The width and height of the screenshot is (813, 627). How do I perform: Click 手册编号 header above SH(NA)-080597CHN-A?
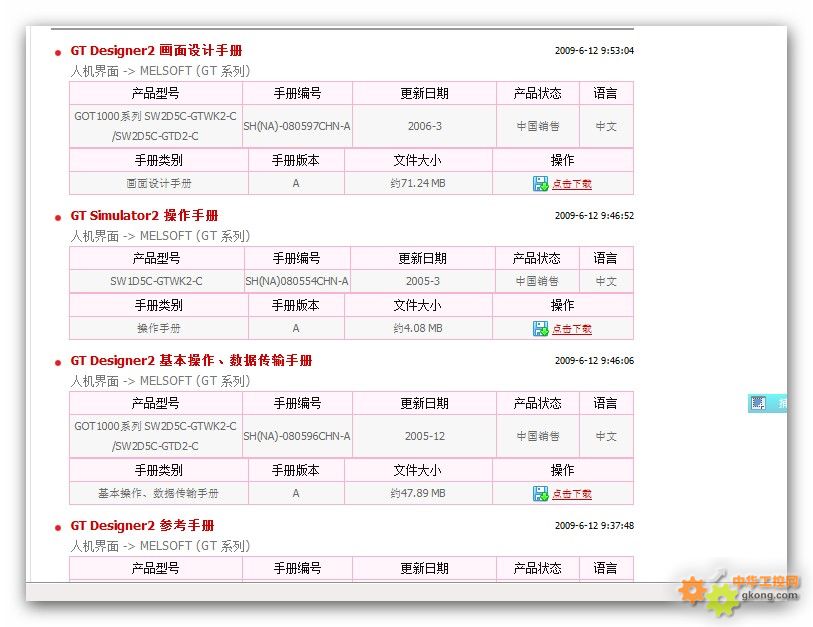tap(297, 93)
